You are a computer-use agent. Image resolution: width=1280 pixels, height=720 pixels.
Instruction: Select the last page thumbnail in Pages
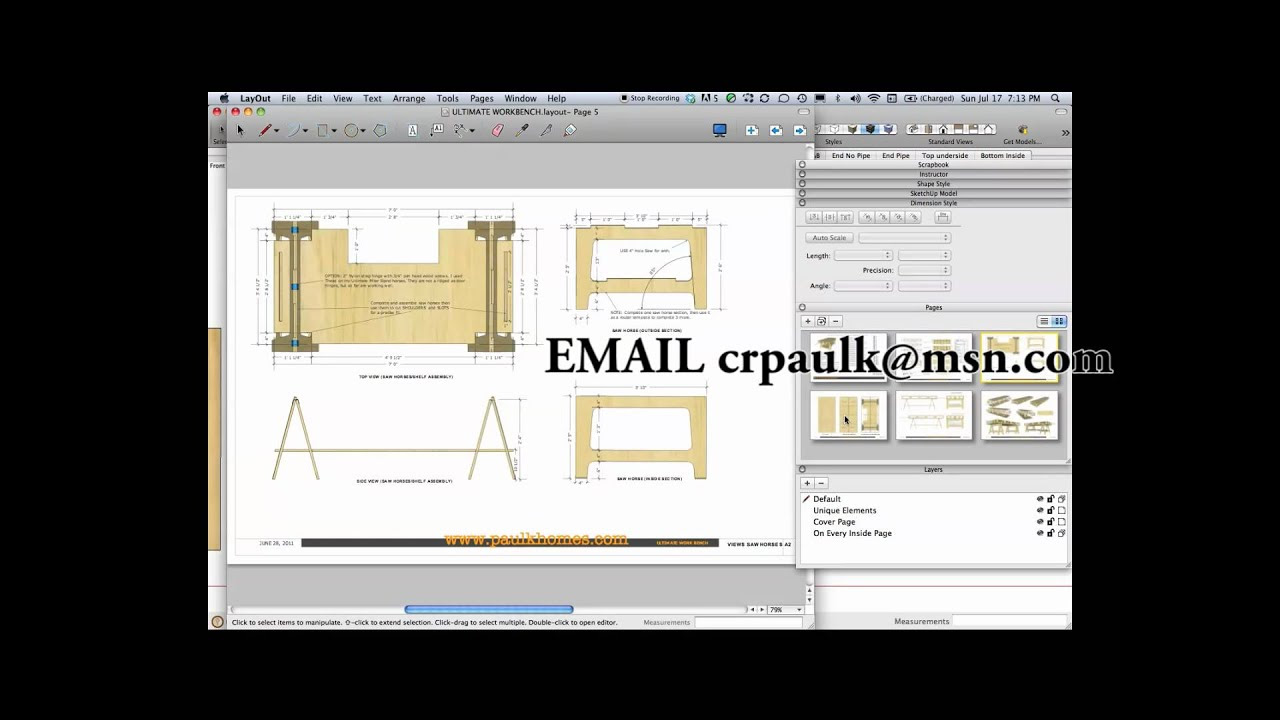[x=1019, y=415]
